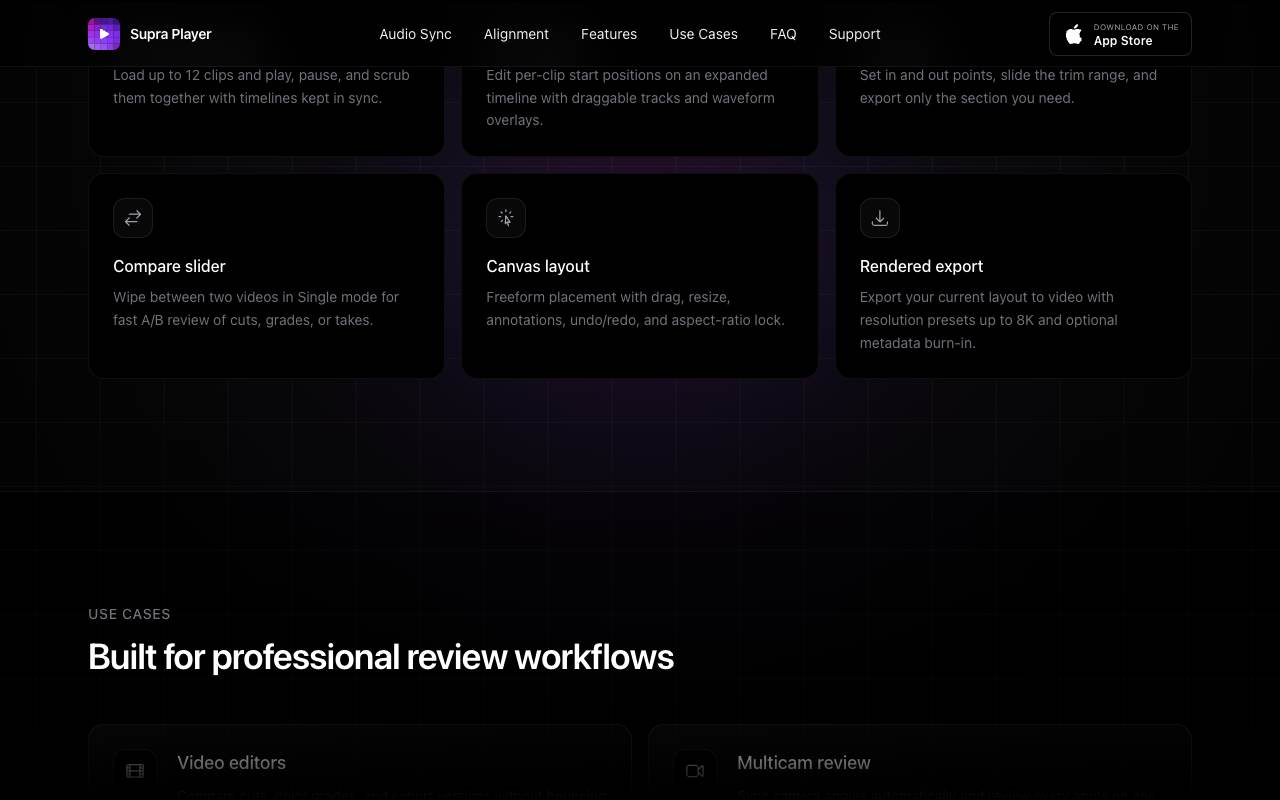Open the Features nav link
The width and height of the screenshot is (1280, 800).
609,34
